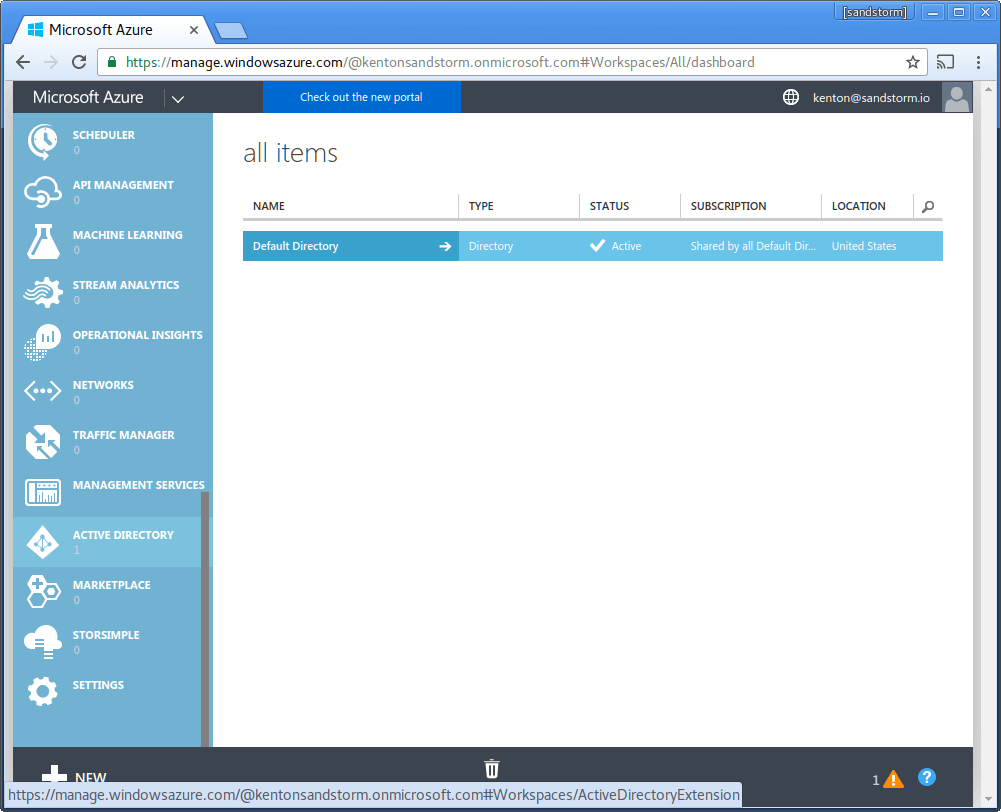Click the trash delete icon in bottom bar
This screenshot has height=812, width=1001.
[491, 769]
